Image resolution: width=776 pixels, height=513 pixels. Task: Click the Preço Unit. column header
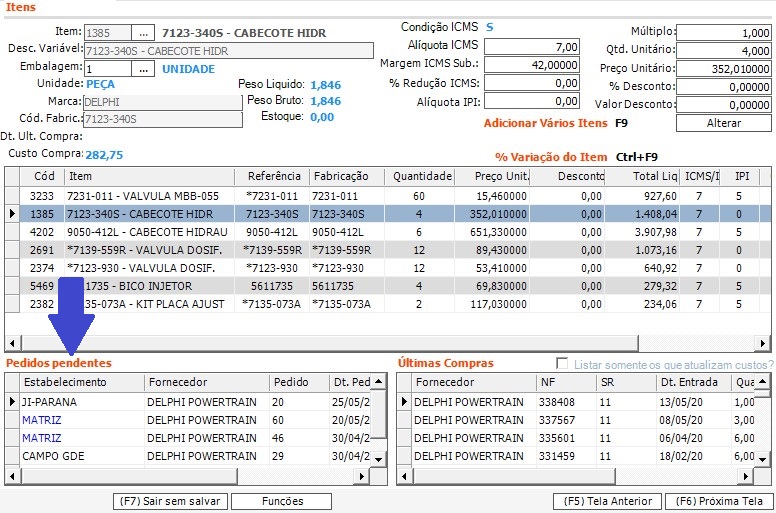(x=492, y=177)
